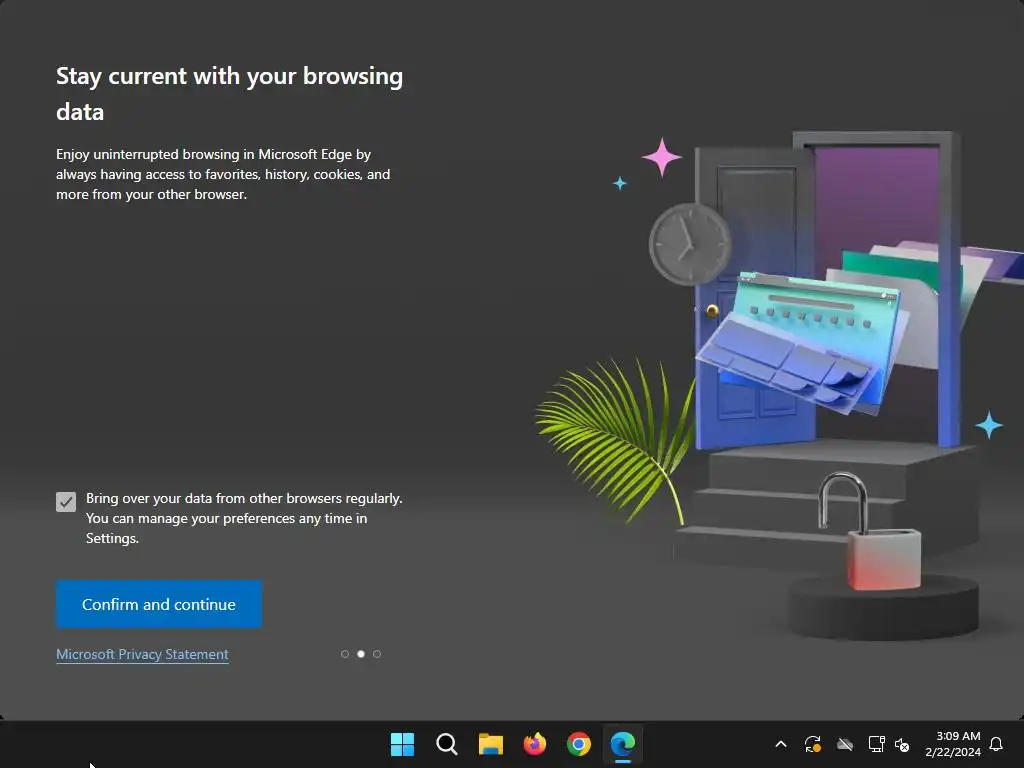Image resolution: width=1024 pixels, height=768 pixels.
Task: Launch Firefox from the taskbar
Action: click(x=535, y=744)
